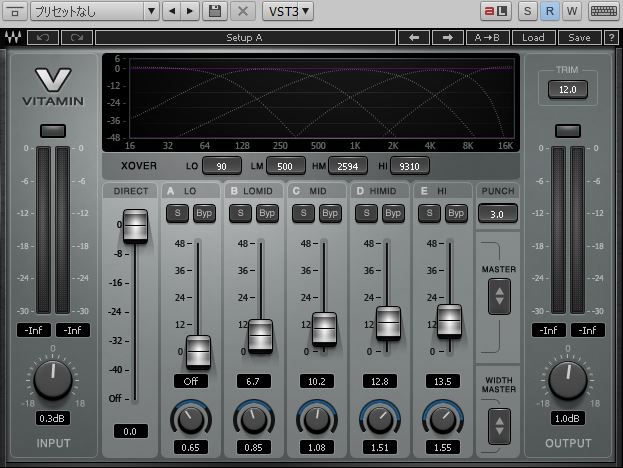Click the INPUT gain knob
Screen dimensions: 623x468
tap(53, 380)
